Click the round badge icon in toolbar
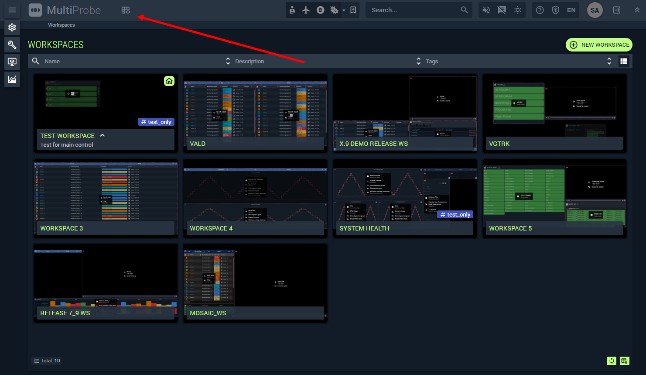 coord(320,10)
